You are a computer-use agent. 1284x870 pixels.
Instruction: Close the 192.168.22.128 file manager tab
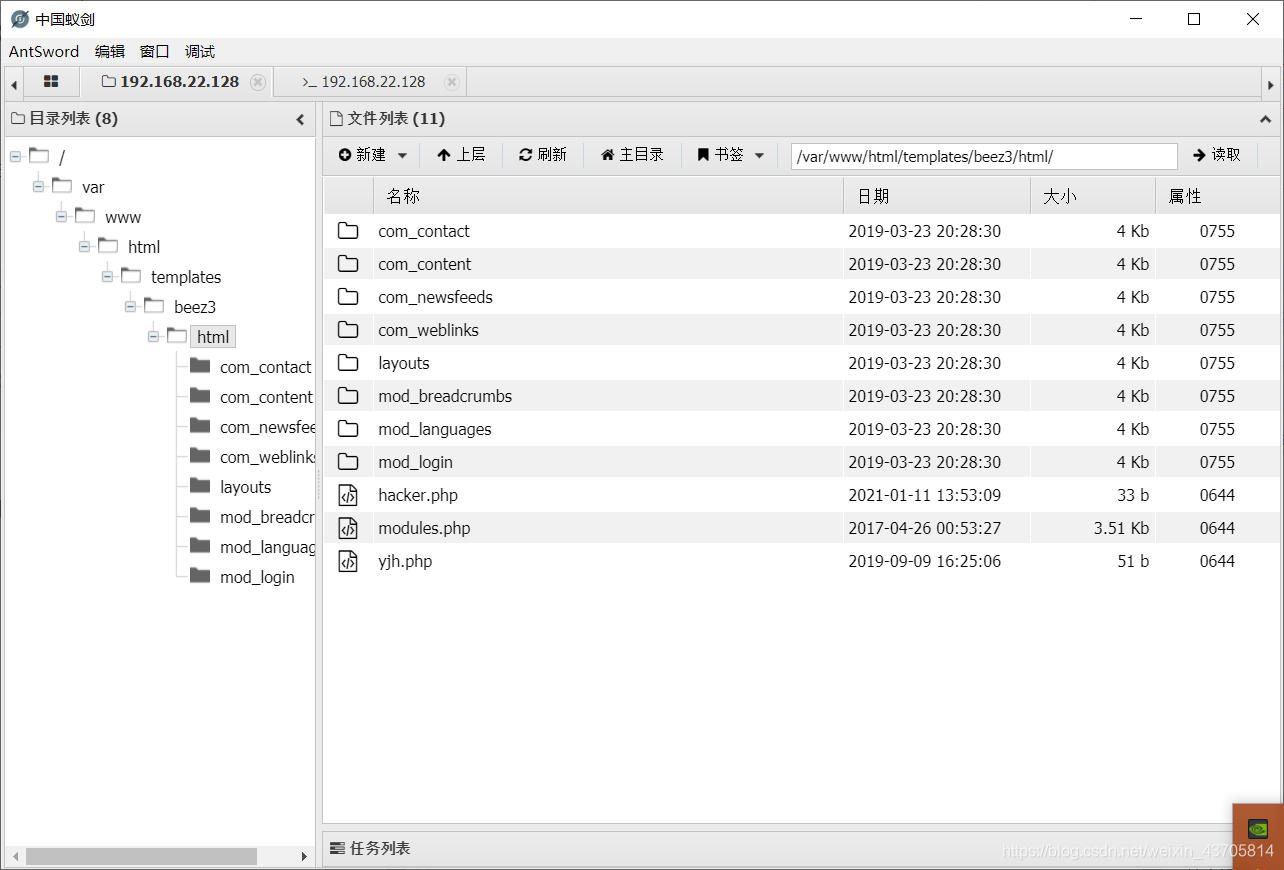258,82
